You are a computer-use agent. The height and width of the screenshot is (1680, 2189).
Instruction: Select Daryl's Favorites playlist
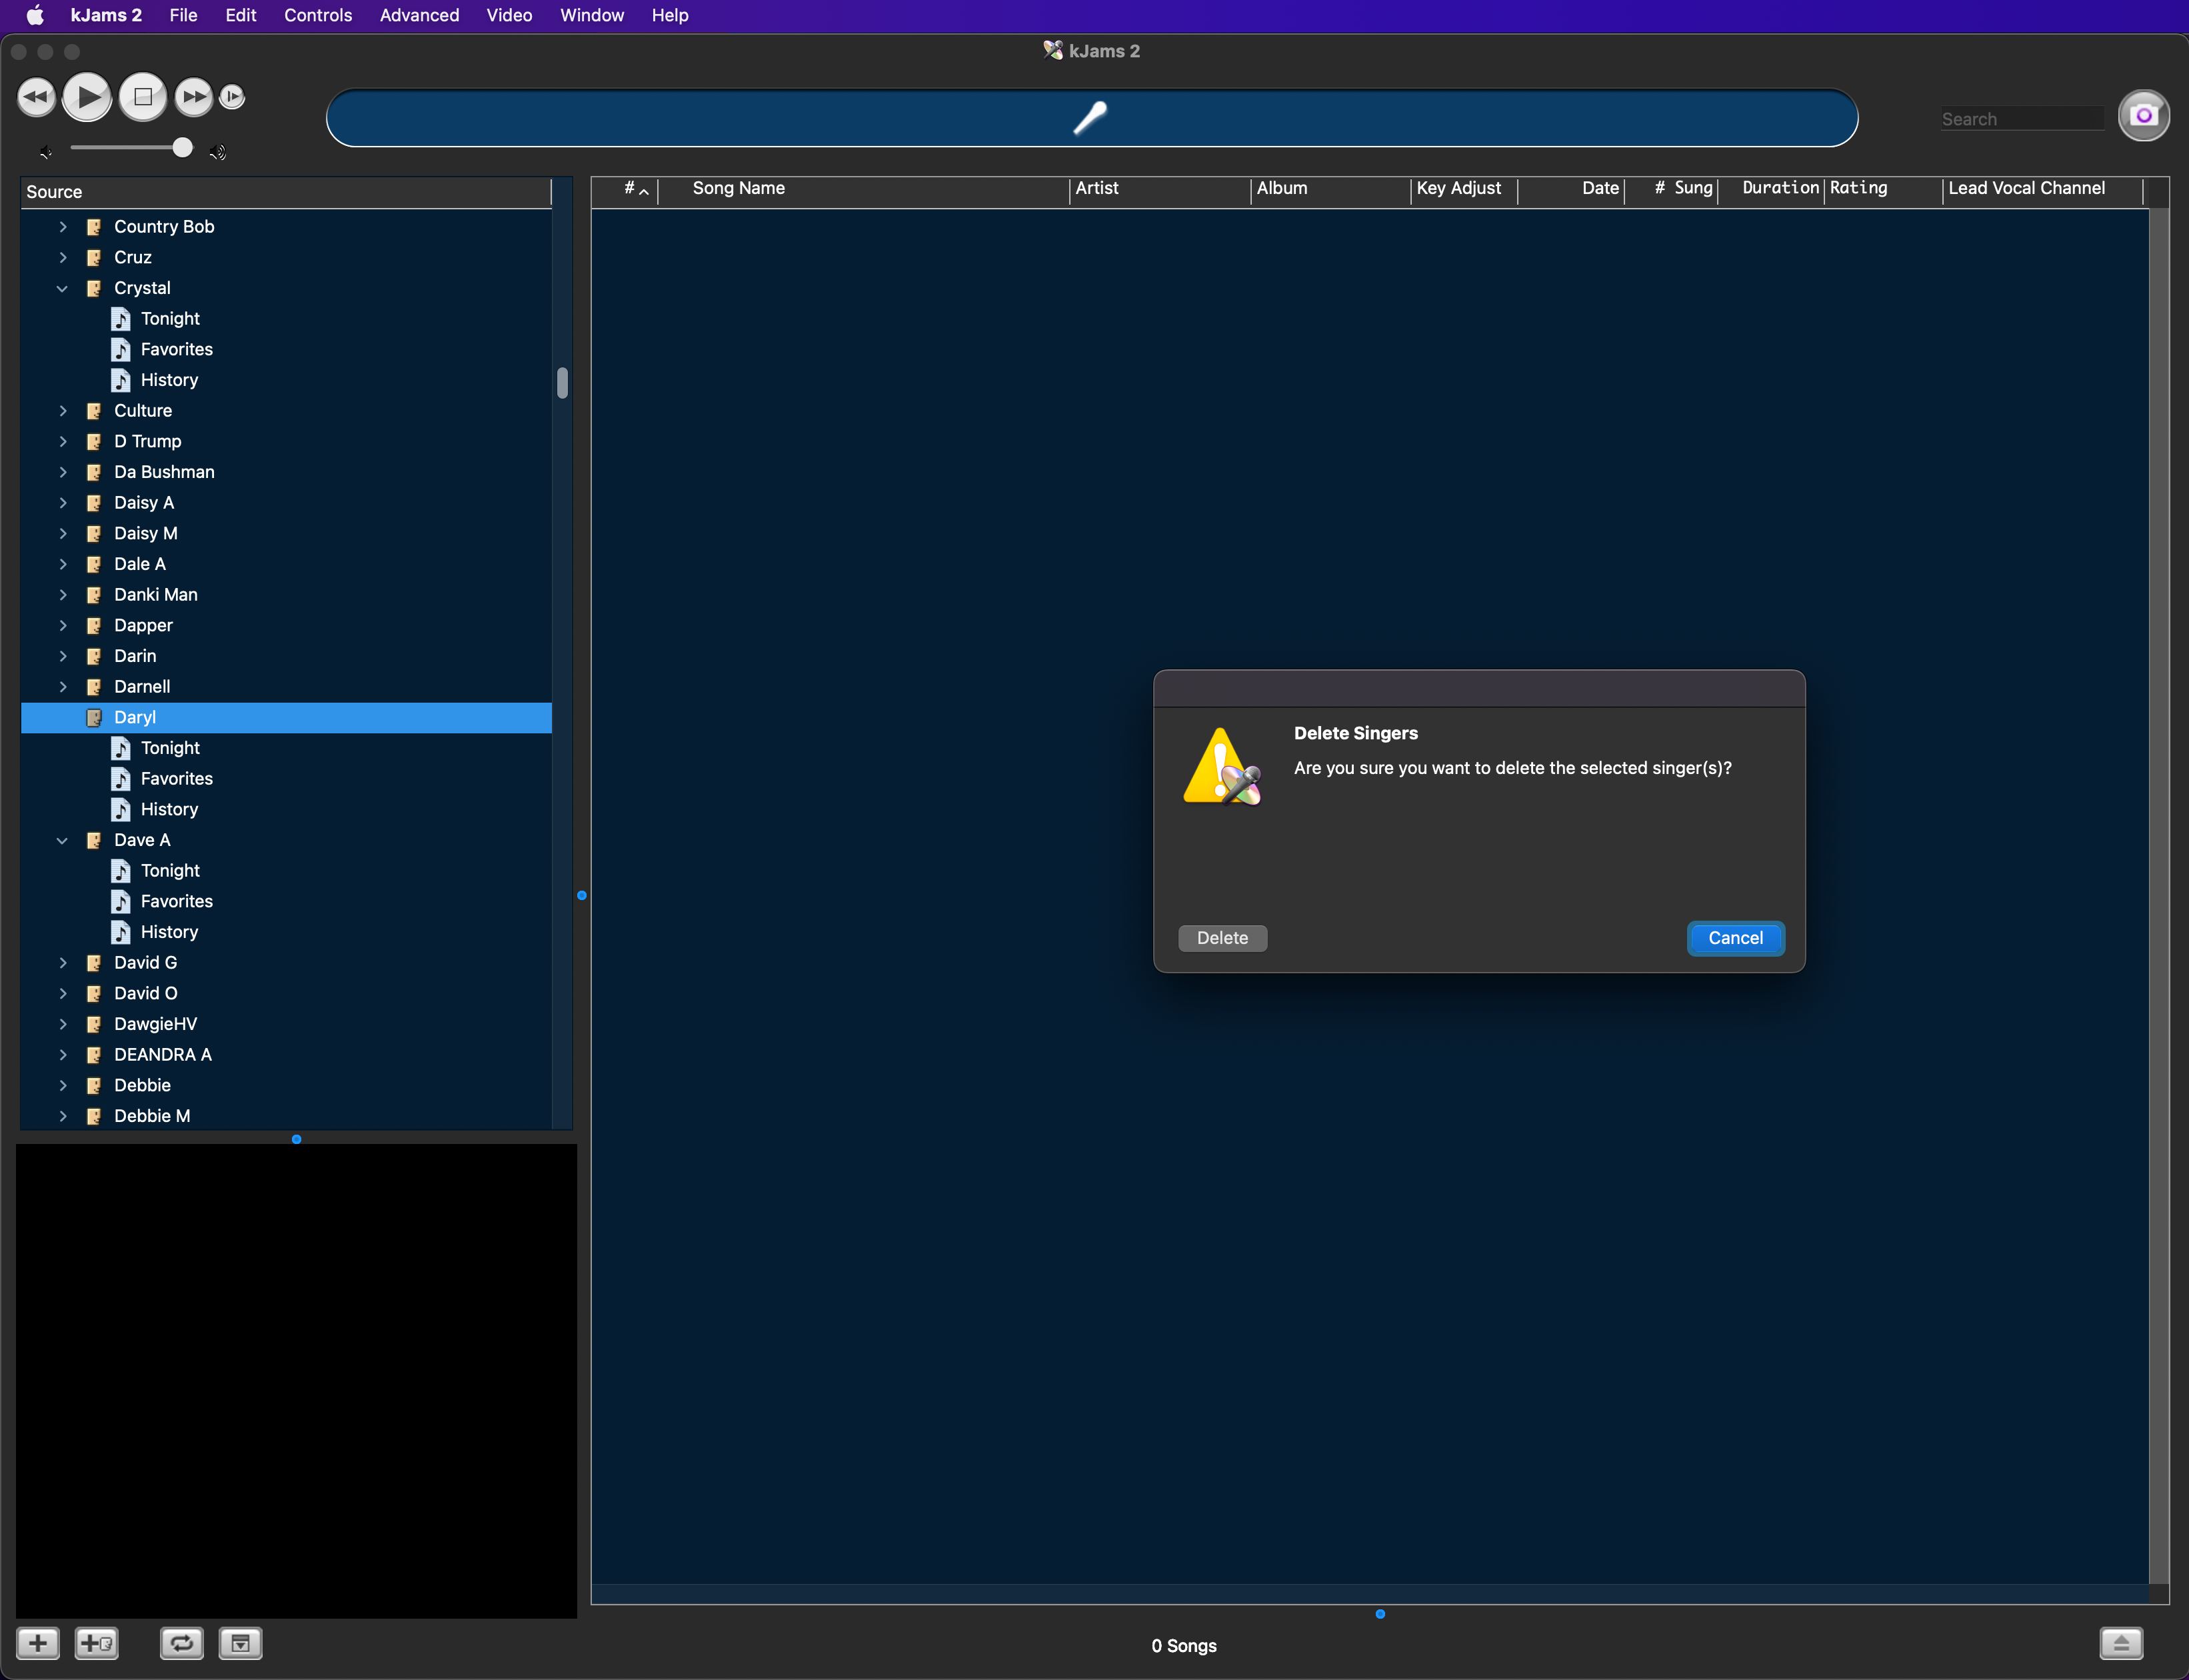(x=176, y=779)
